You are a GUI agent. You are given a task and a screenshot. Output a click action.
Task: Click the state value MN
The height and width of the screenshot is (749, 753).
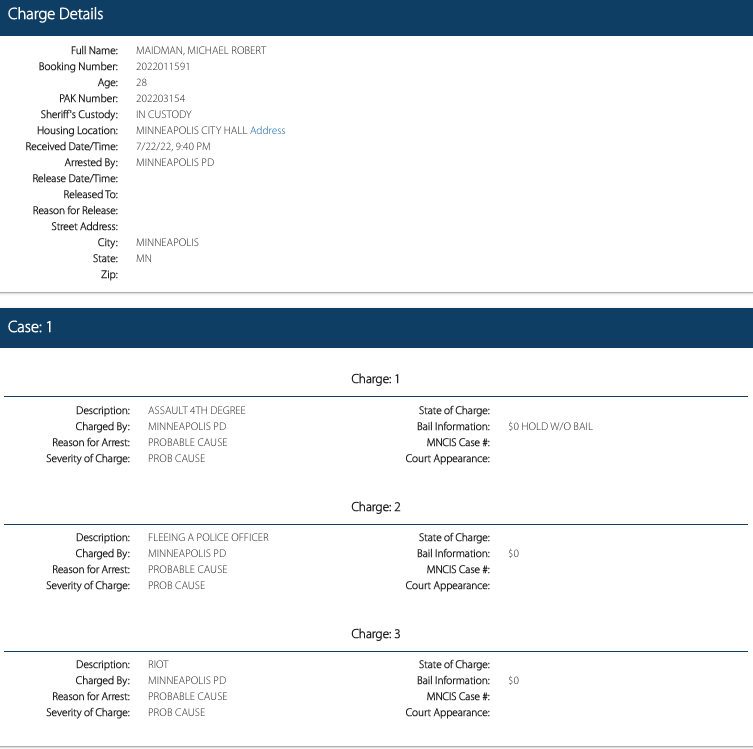coord(144,258)
